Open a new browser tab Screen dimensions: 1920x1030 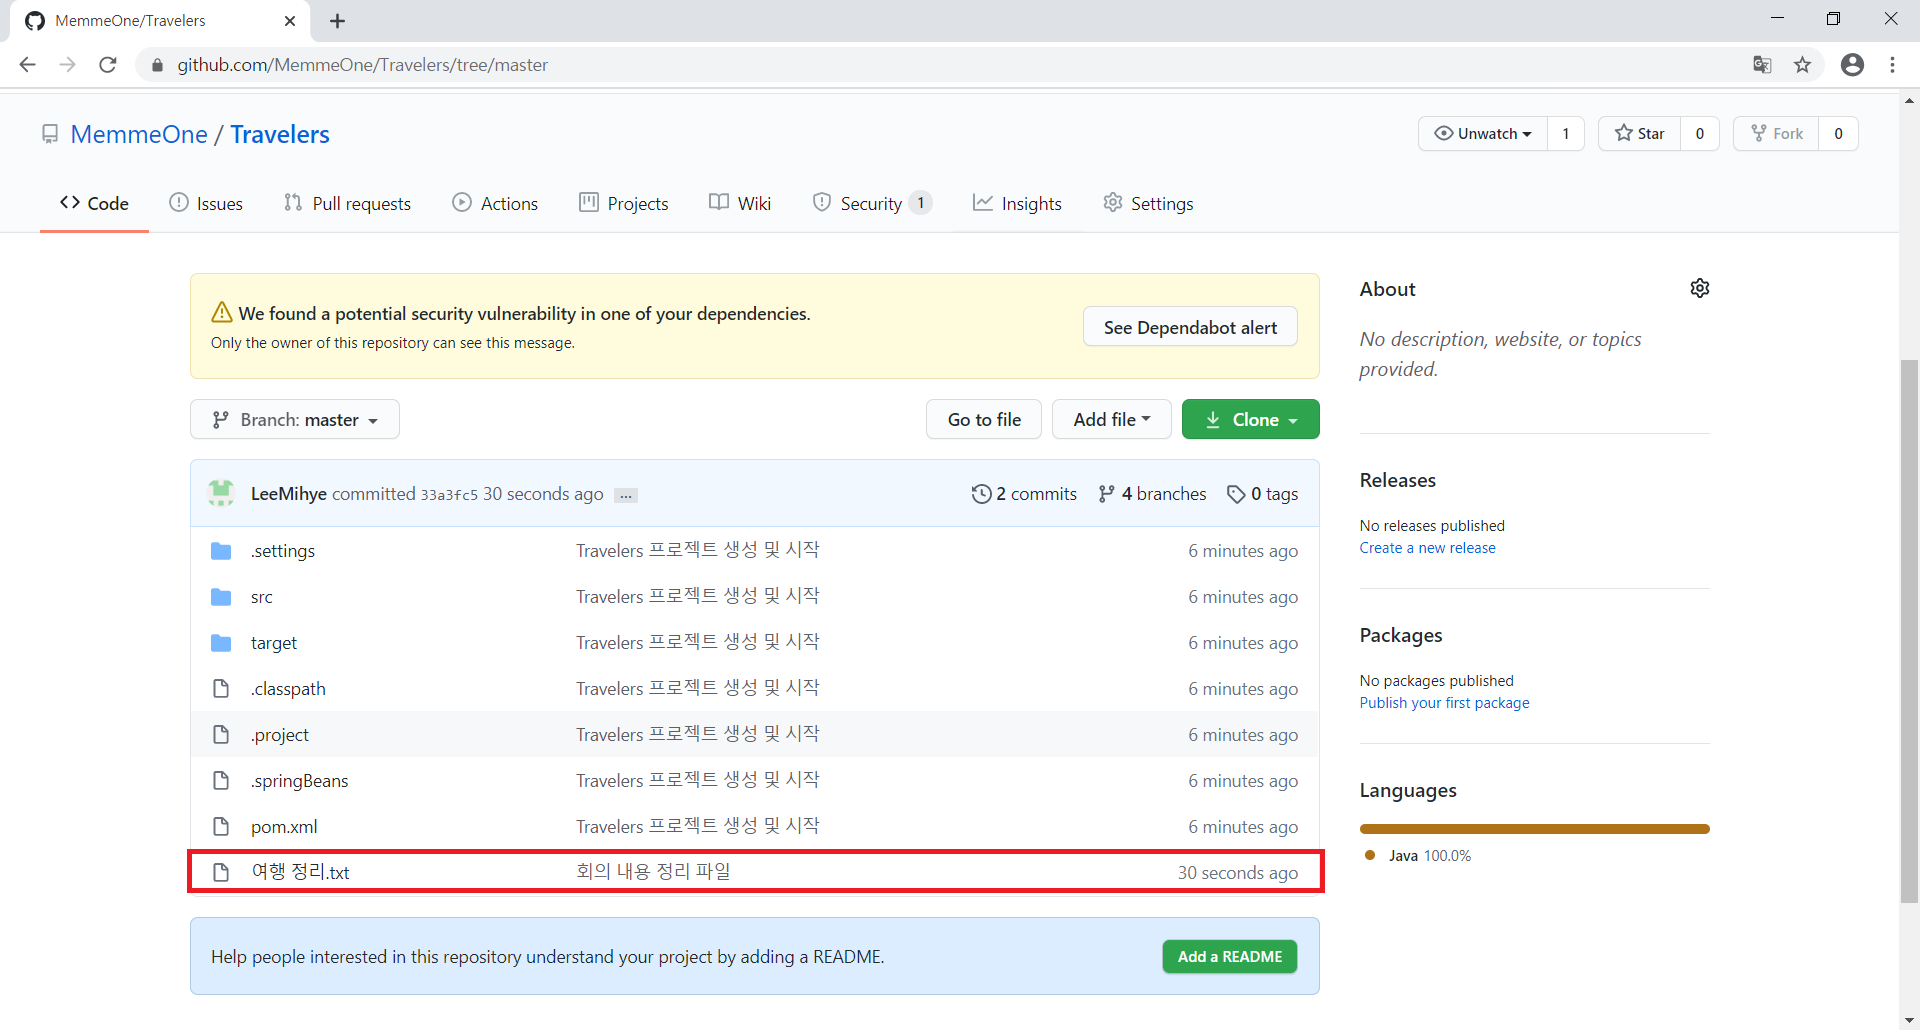coord(337,21)
